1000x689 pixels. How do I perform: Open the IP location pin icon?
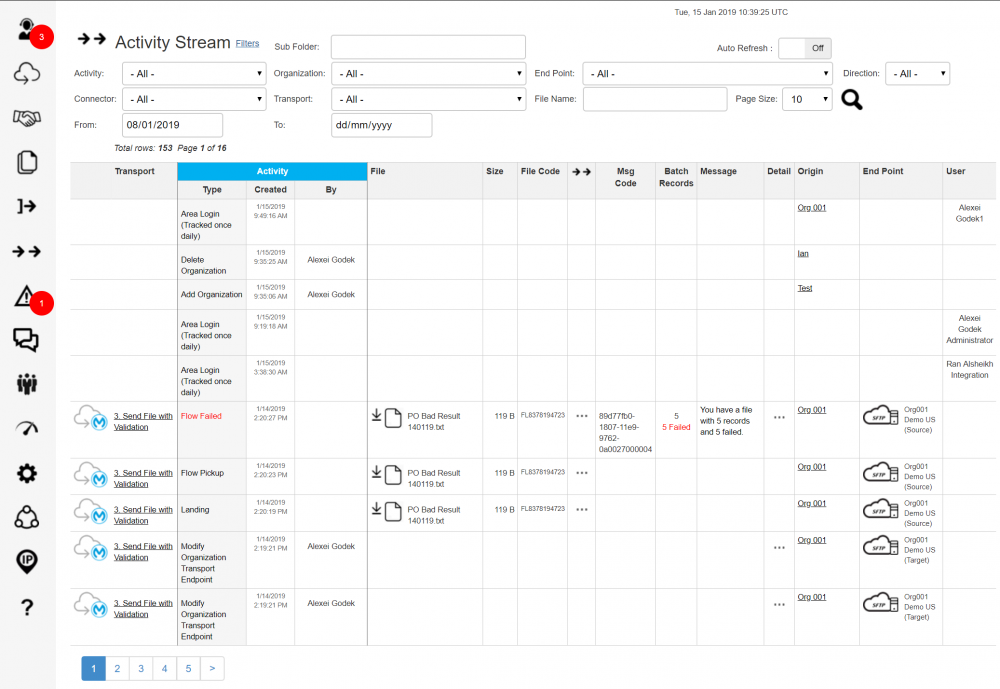click(x=27, y=561)
